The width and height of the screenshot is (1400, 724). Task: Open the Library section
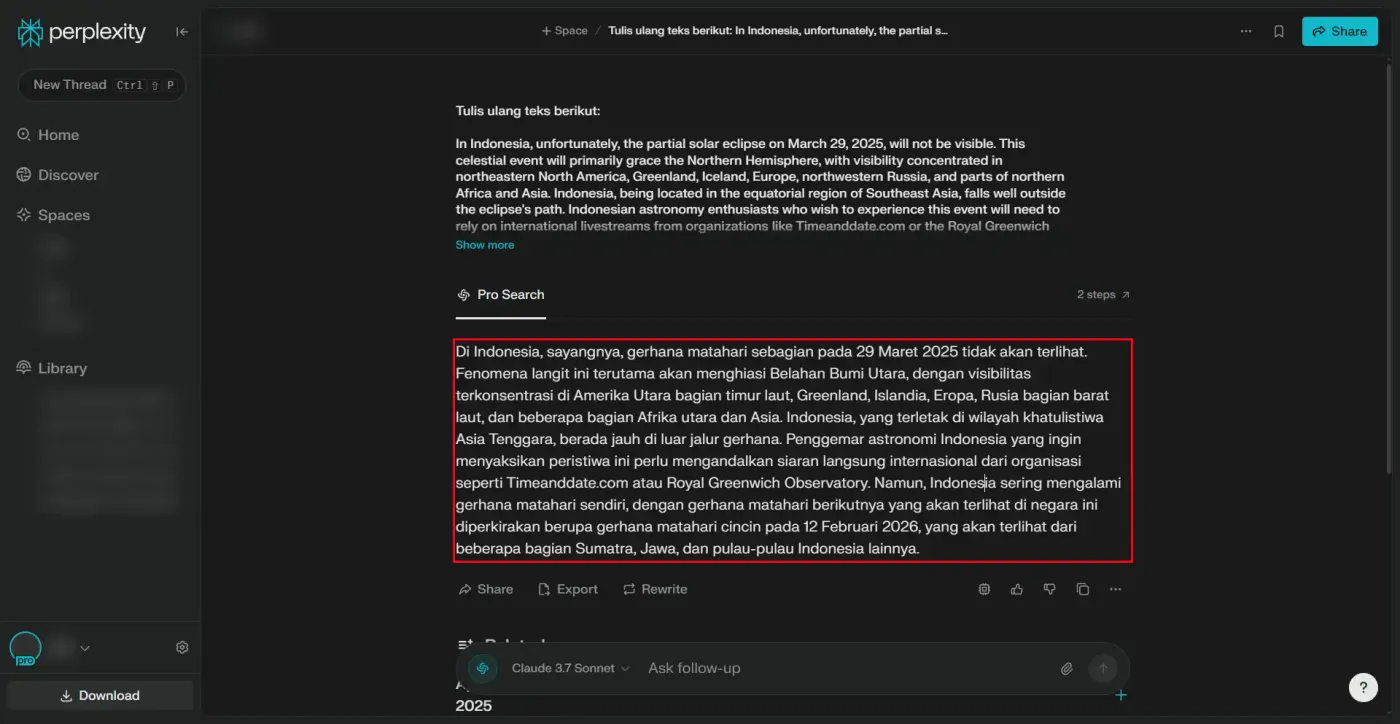point(52,368)
